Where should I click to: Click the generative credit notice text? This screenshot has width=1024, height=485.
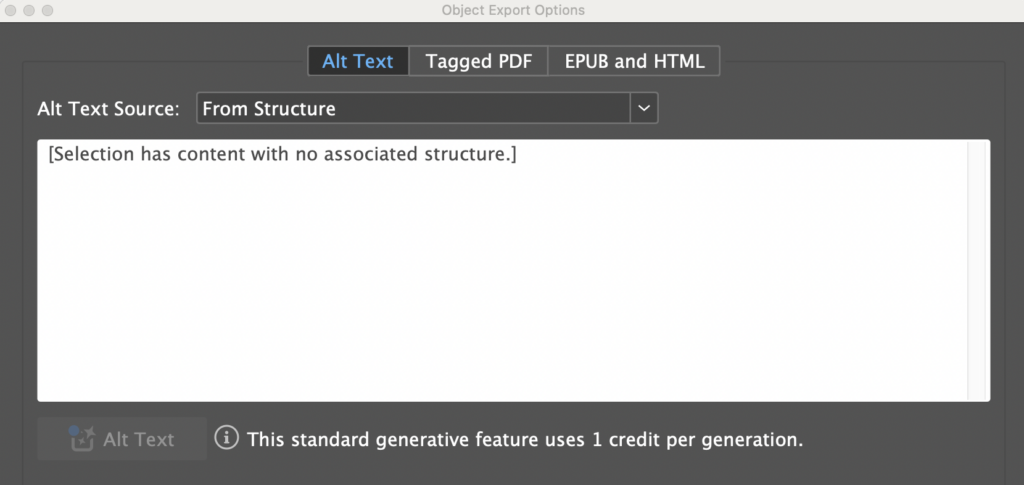[525, 439]
